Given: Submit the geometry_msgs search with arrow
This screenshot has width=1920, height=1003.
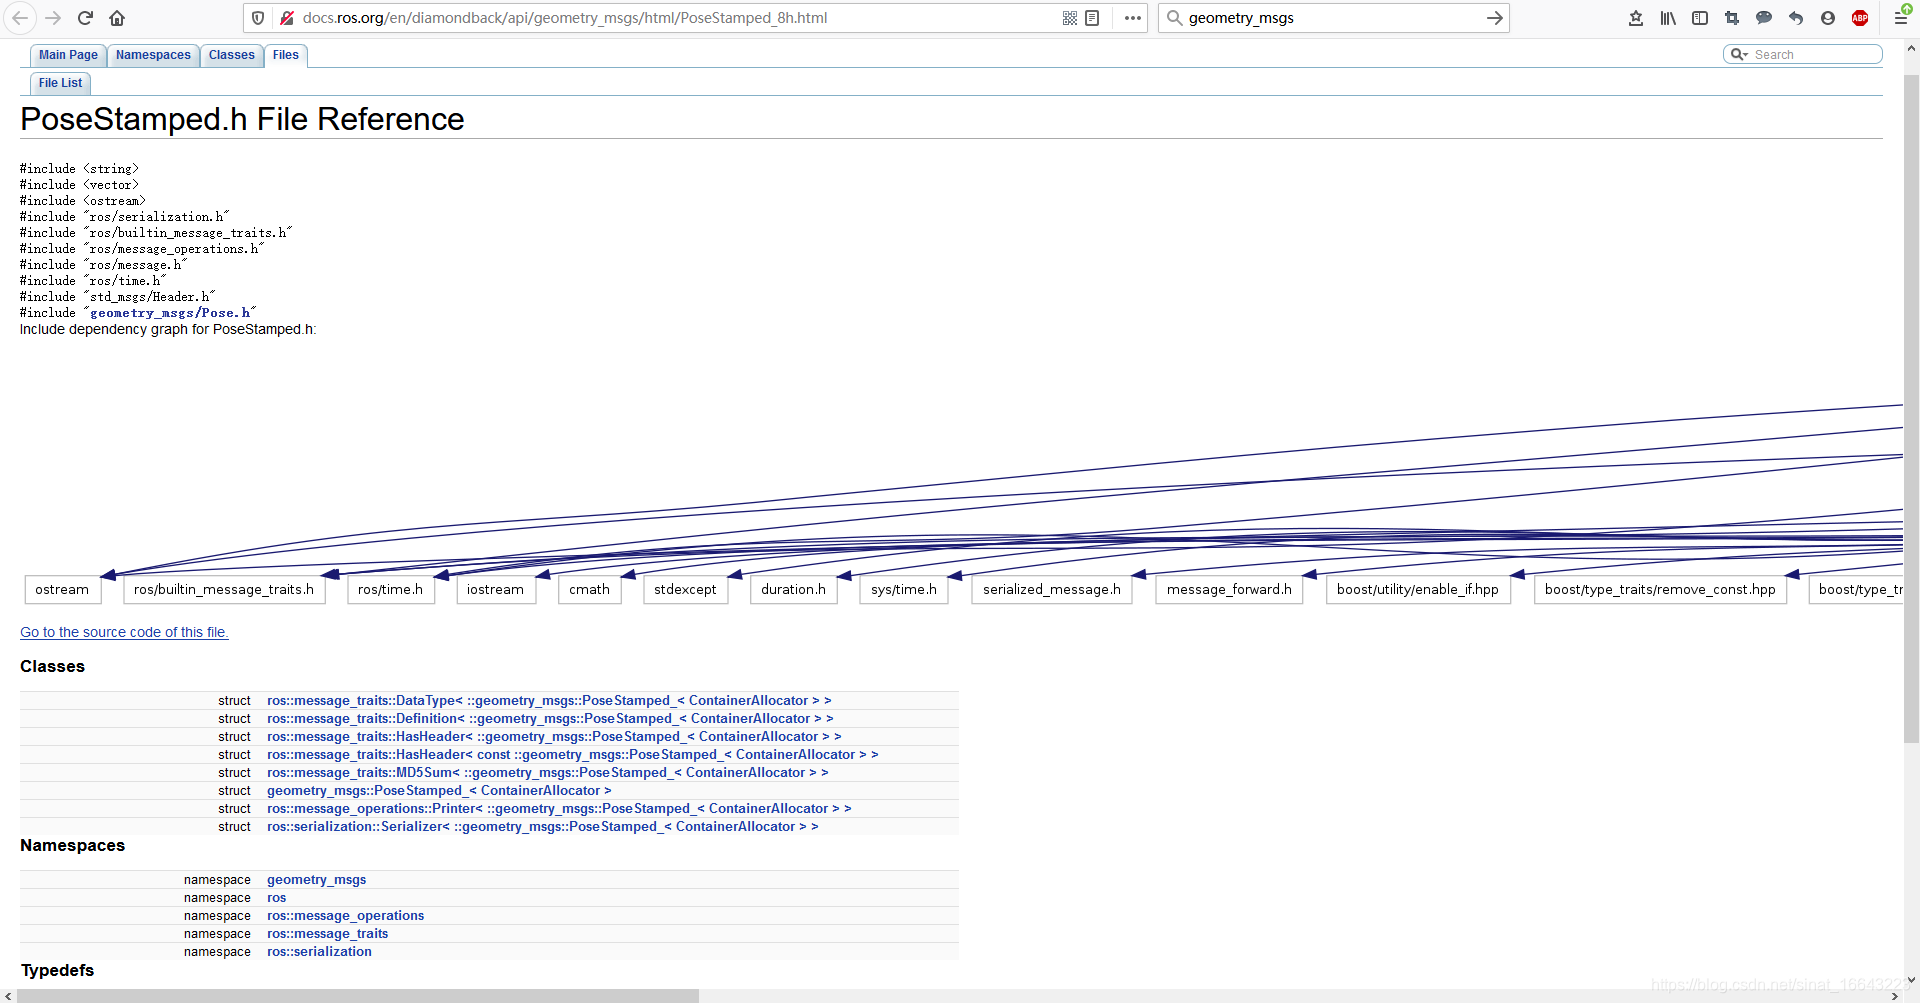Looking at the screenshot, I should pos(1495,18).
